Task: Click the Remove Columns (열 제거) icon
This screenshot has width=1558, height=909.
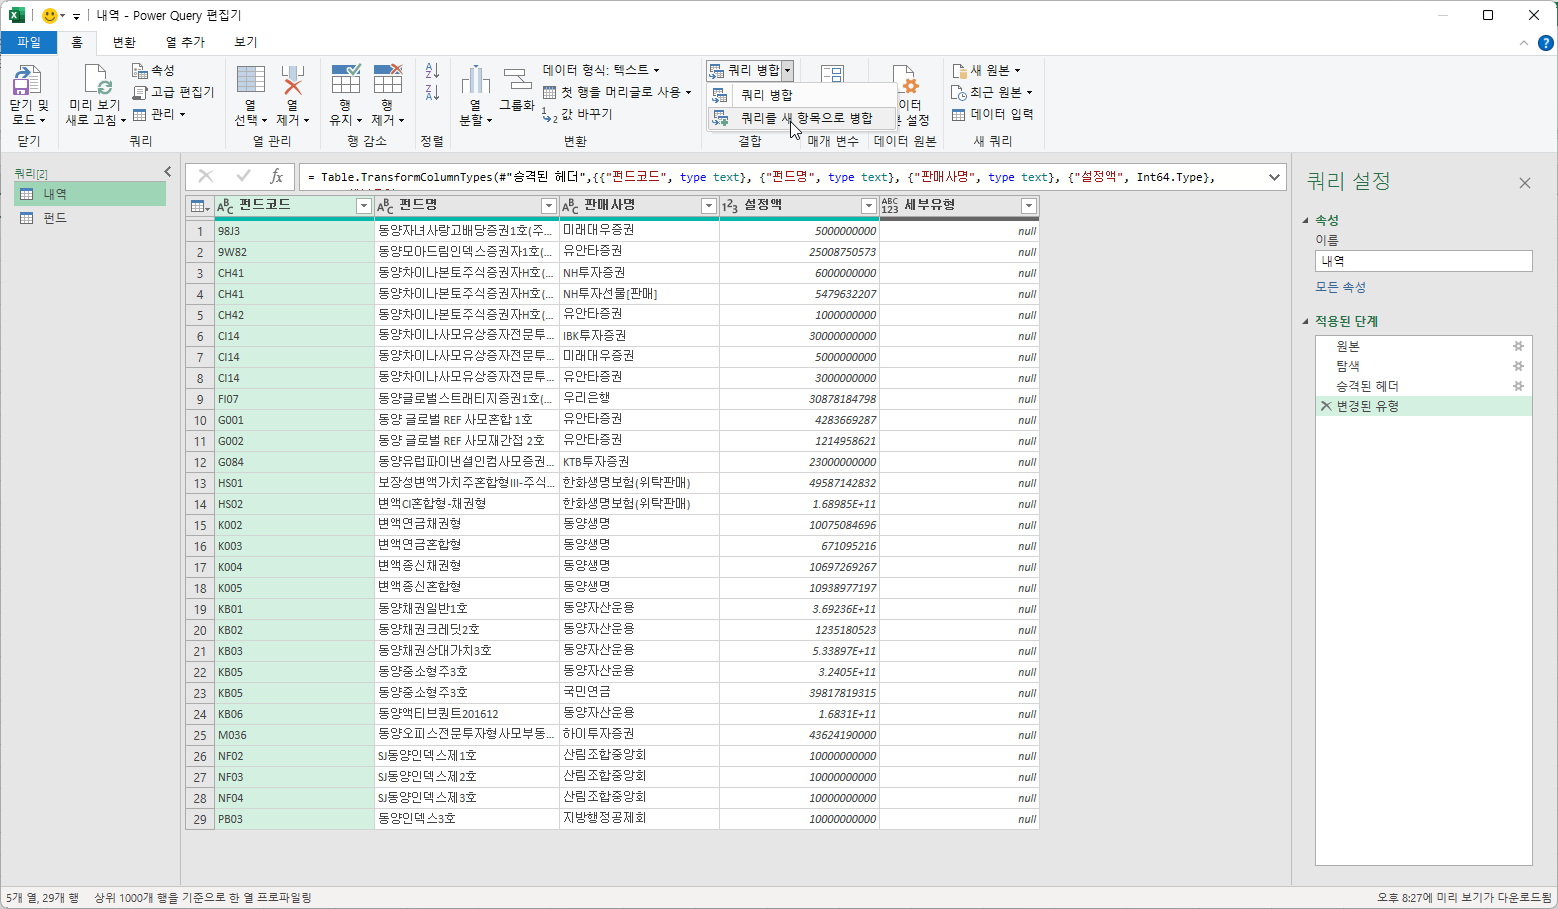Action: coord(293,80)
